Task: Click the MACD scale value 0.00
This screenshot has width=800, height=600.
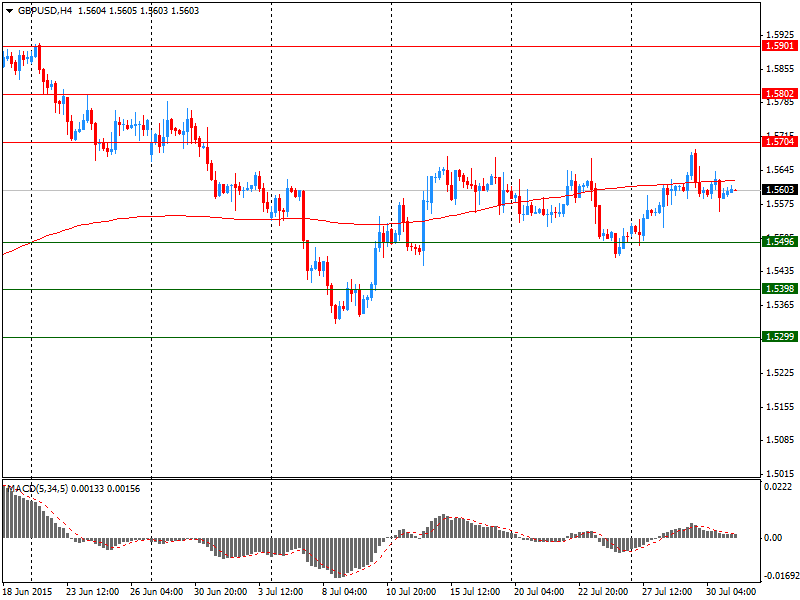Action: 773,538
